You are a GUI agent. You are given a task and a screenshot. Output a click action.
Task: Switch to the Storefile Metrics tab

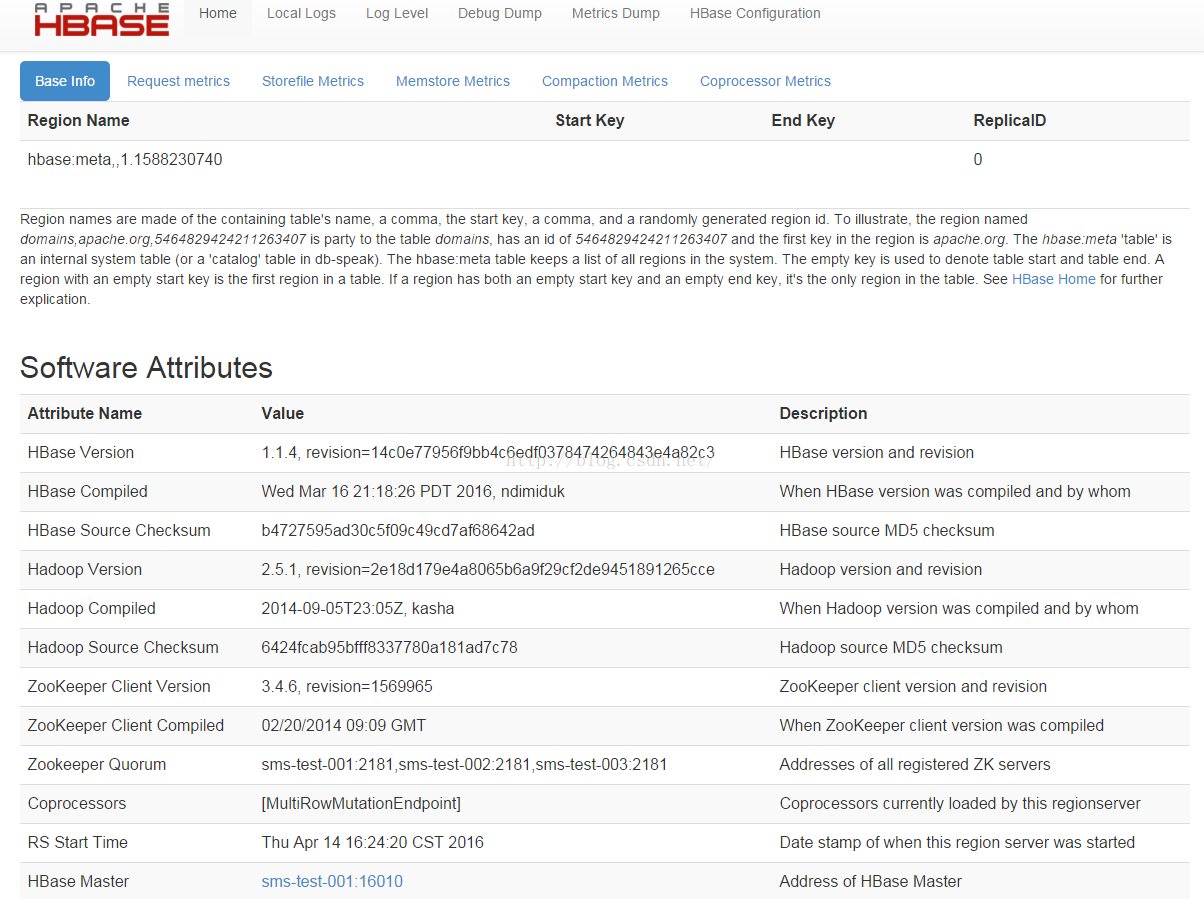coord(312,81)
